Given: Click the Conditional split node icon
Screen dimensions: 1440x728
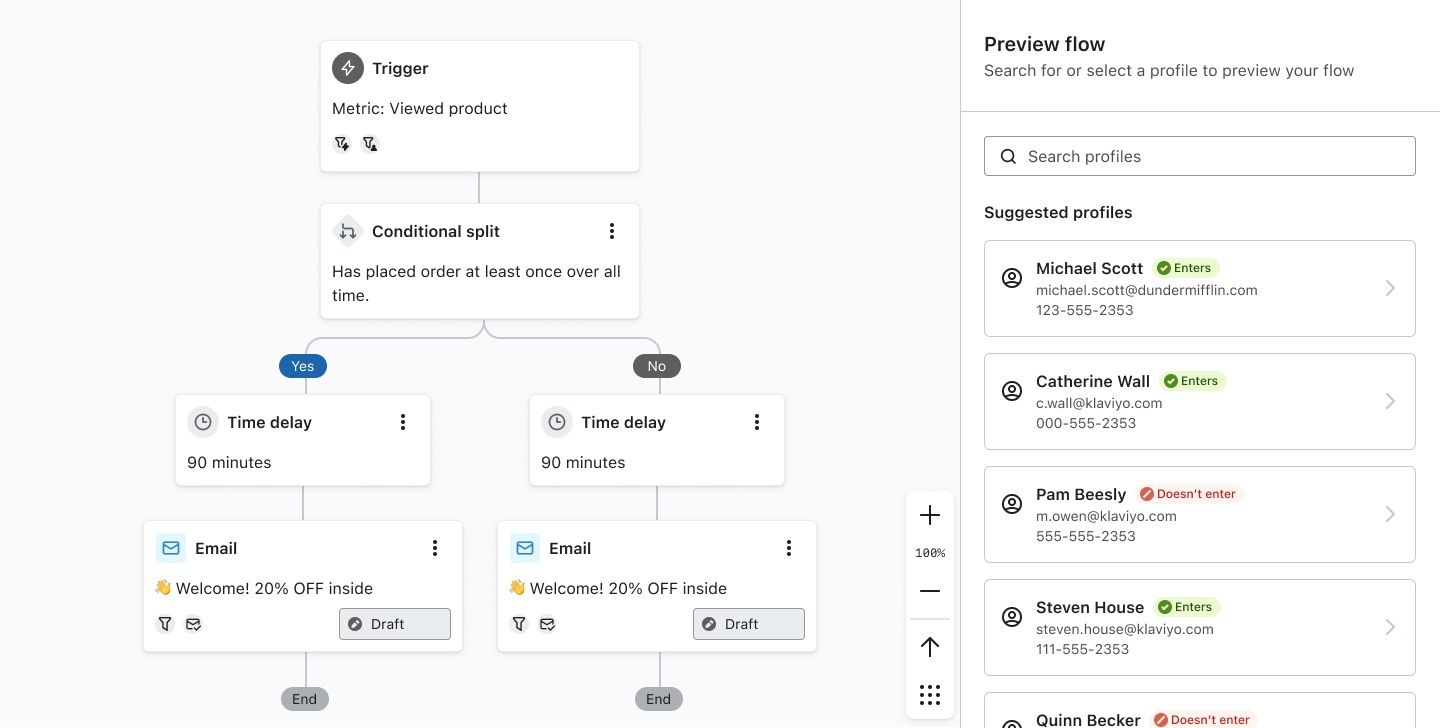Looking at the screenshot, I should [x=347, y=231].
